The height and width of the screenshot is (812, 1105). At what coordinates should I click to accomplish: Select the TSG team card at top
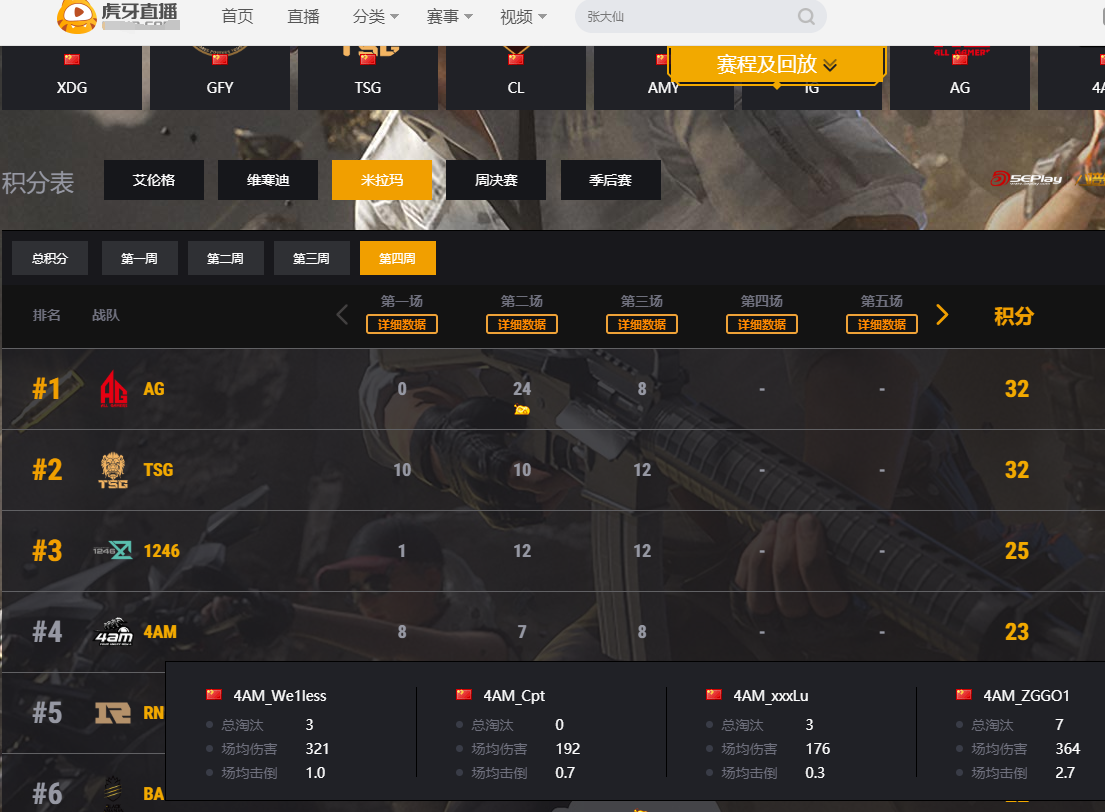pos(368,78)
